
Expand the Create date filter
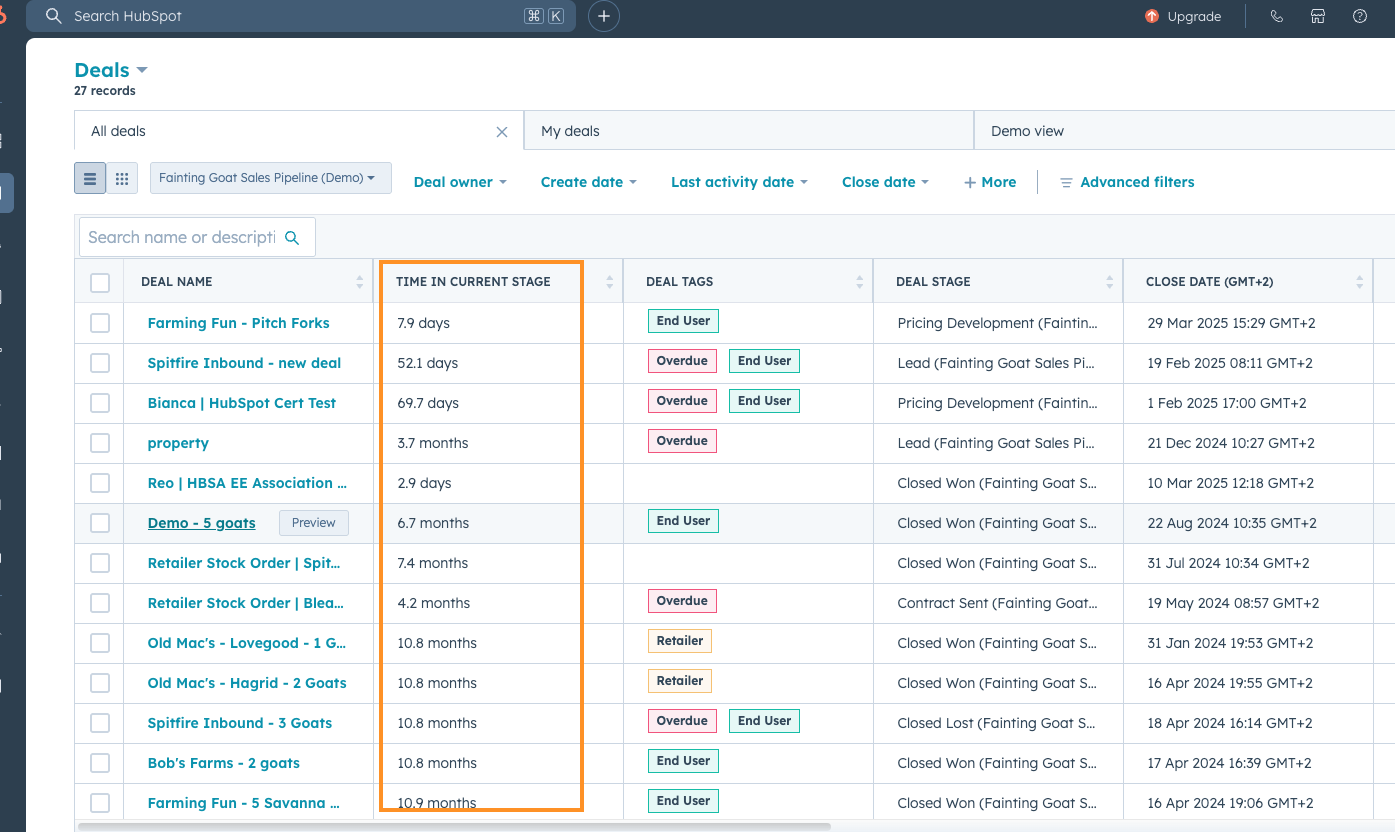[589, 182]
